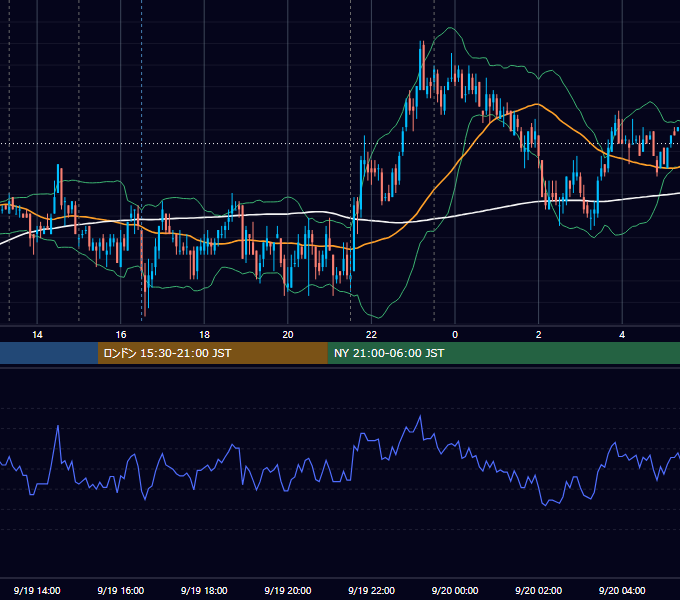Click the hour label 22 on the price chart axis
The image size is (680, 600).
coord(371,335)
